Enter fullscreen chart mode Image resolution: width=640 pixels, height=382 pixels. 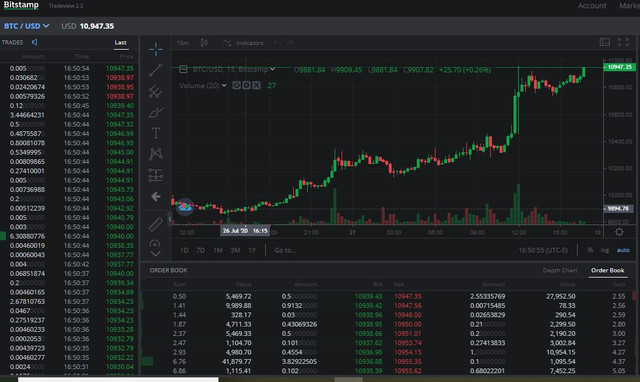623,42
